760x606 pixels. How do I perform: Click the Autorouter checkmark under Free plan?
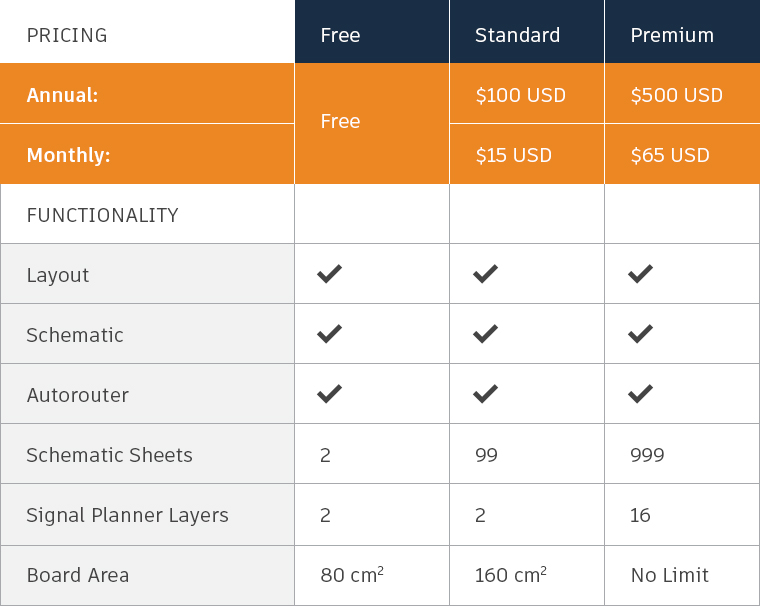pyautogui.click(x=329, y=394)
